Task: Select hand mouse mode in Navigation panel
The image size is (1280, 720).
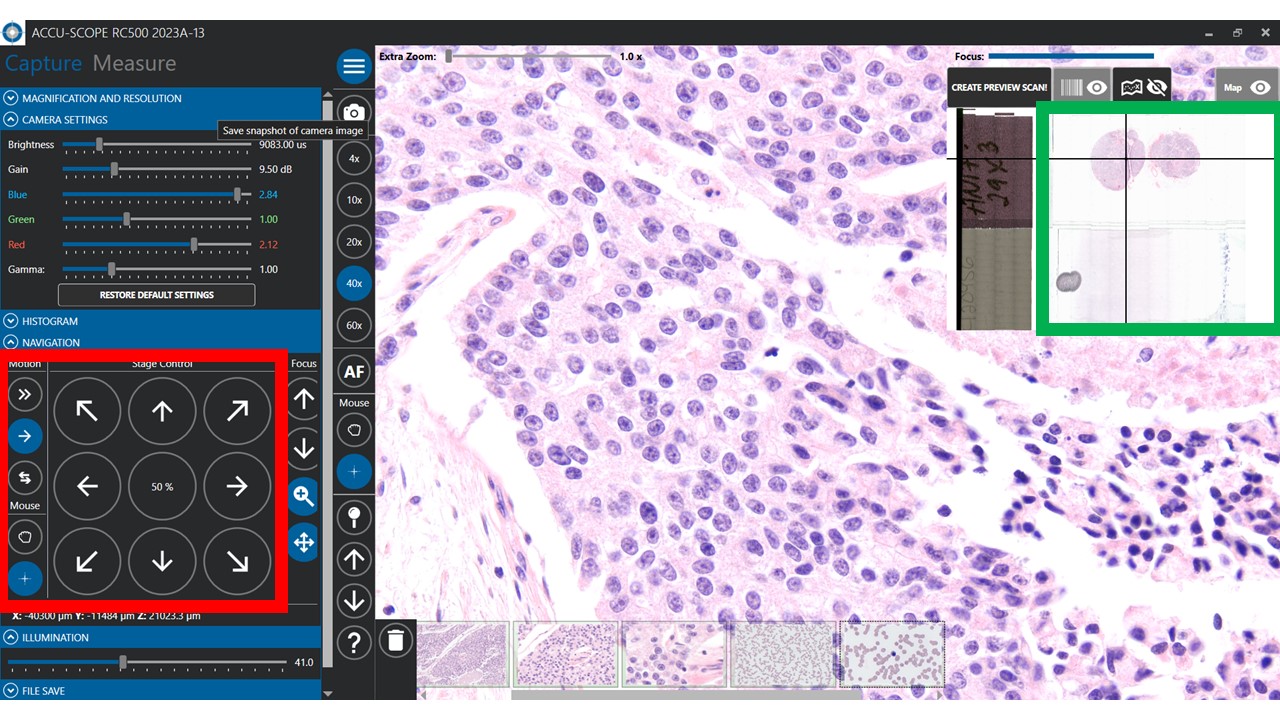Action: tap(25, 537)
